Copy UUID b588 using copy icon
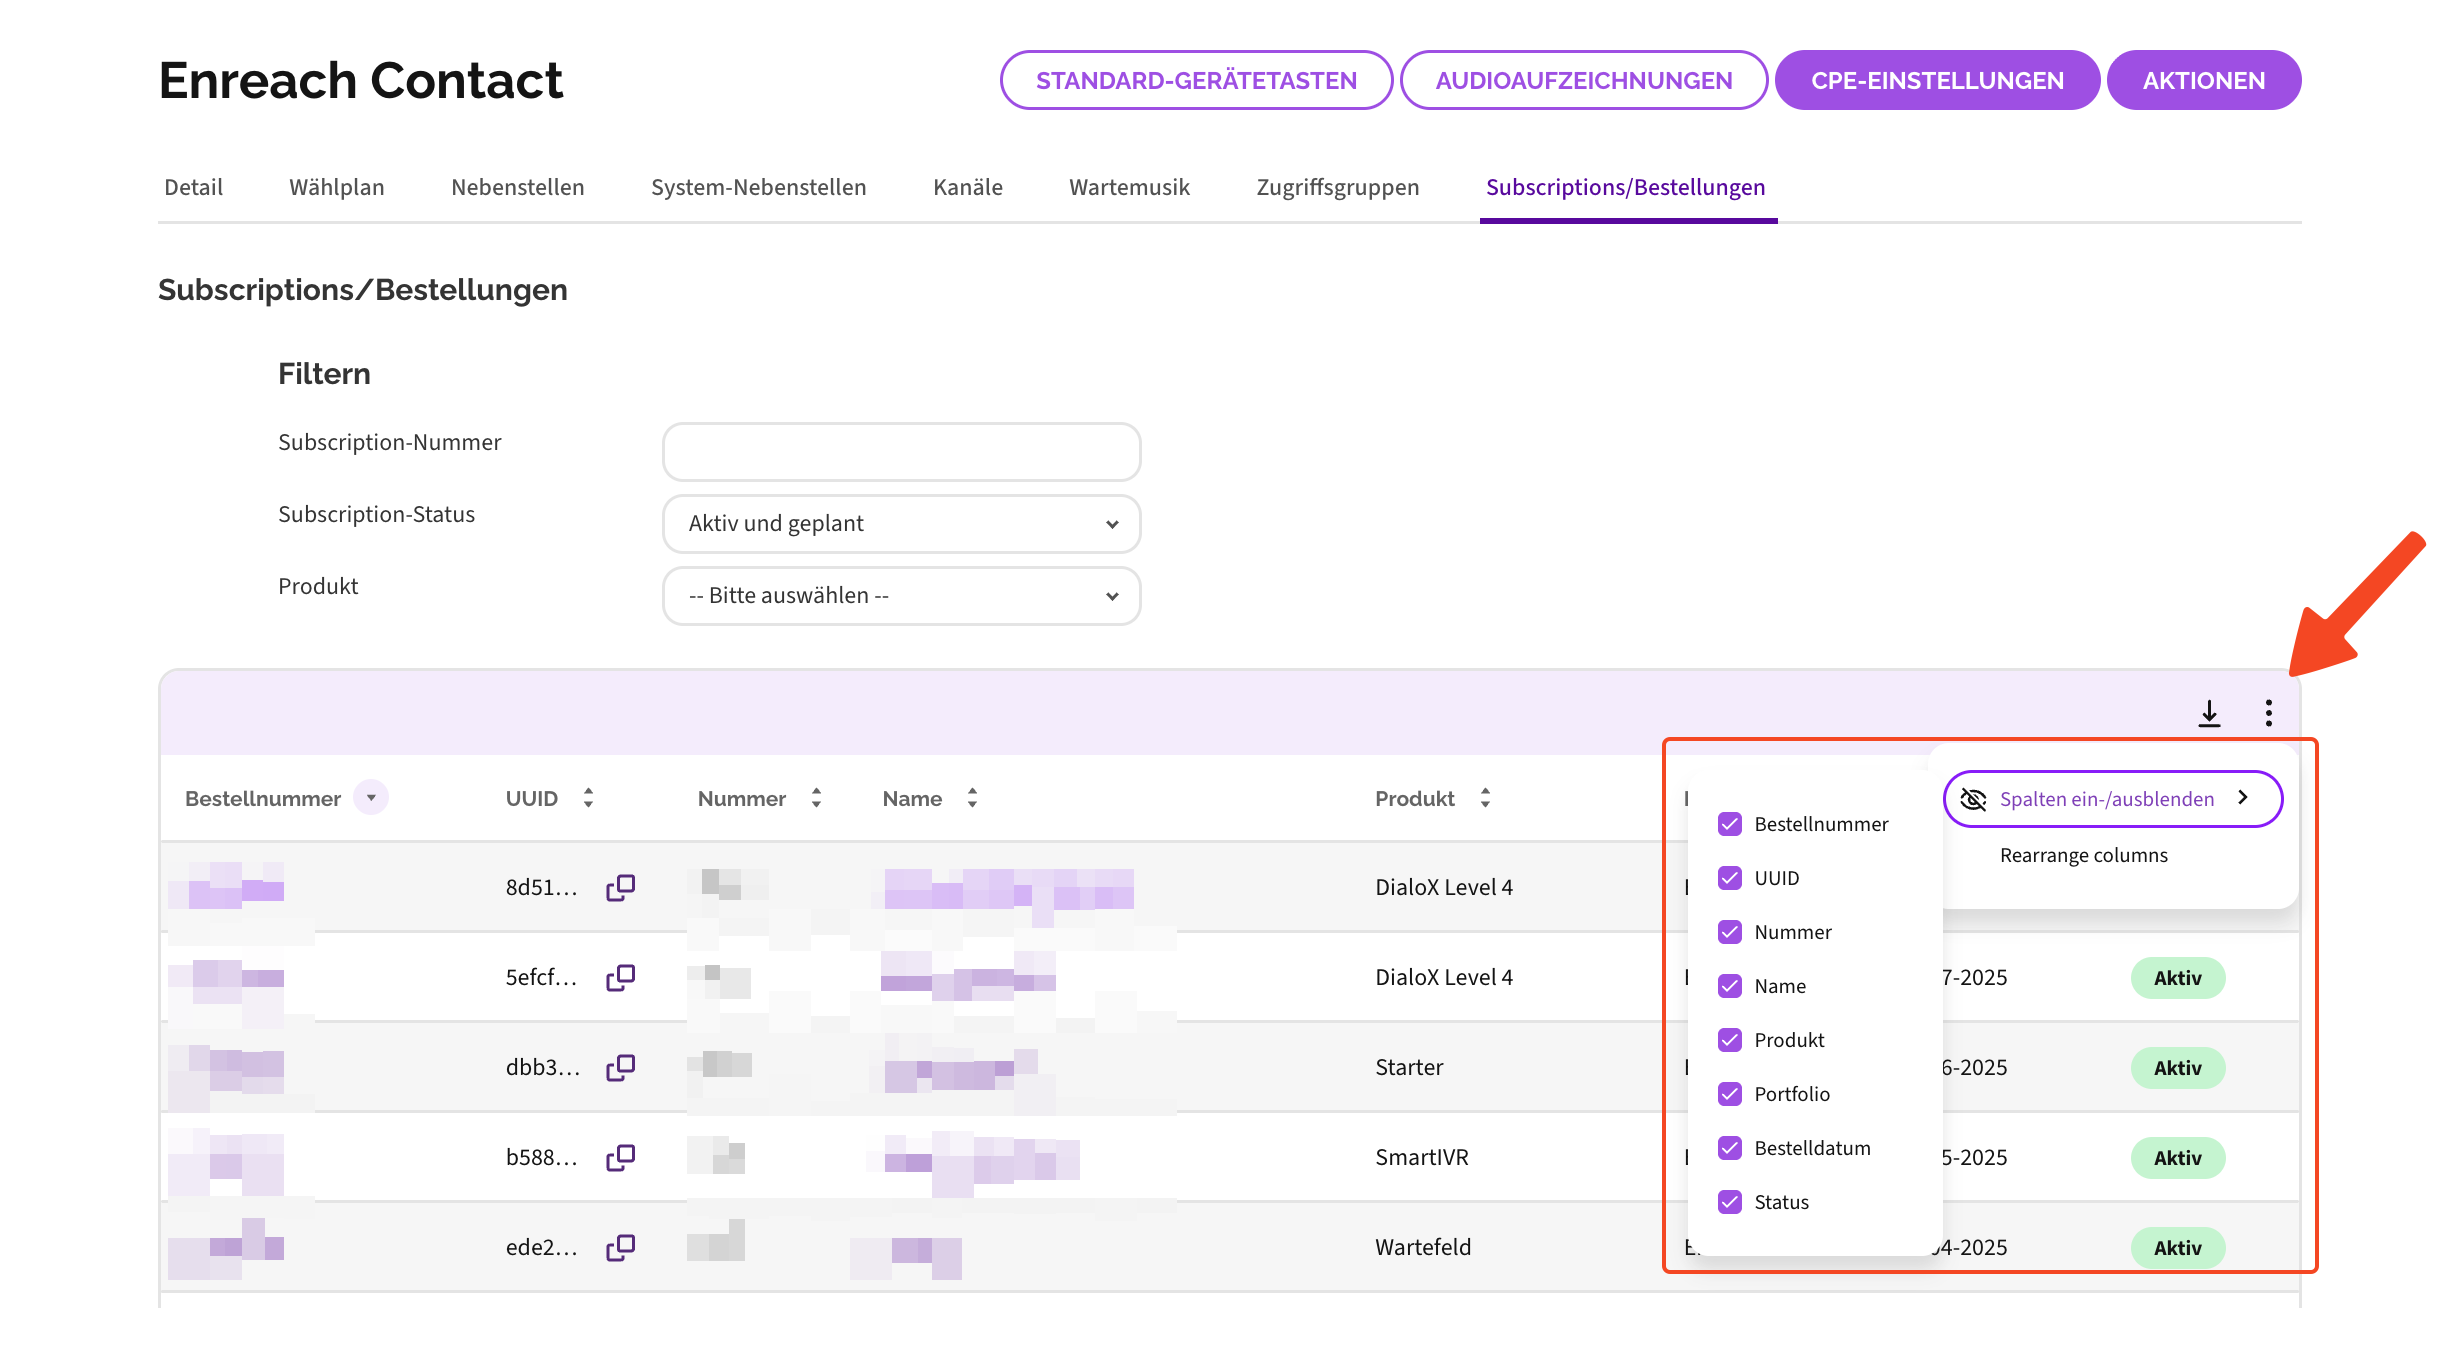Viewport: 2461px width, 1348px height. (620, 1157)
